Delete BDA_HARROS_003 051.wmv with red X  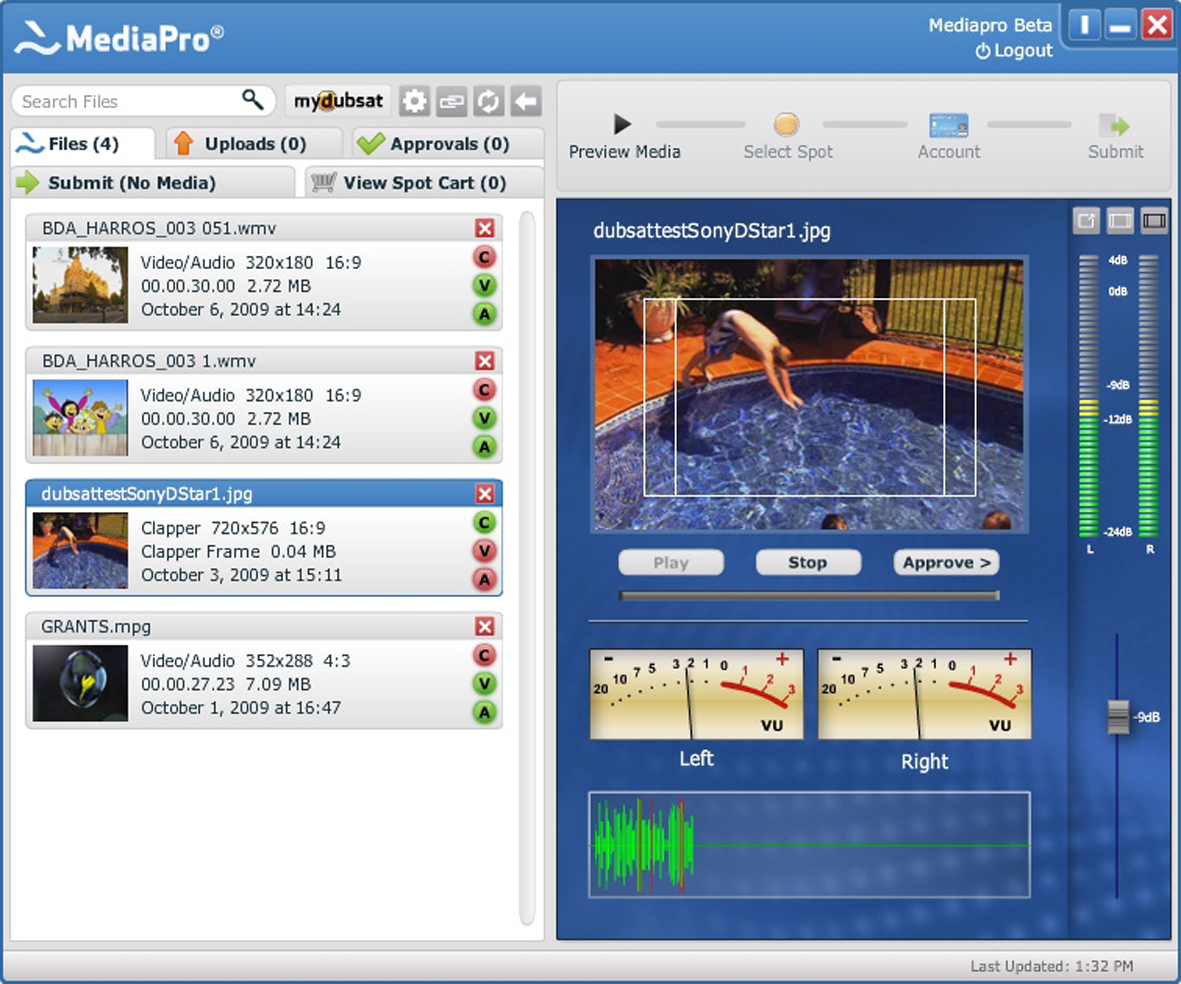click(x=485, y=228)
